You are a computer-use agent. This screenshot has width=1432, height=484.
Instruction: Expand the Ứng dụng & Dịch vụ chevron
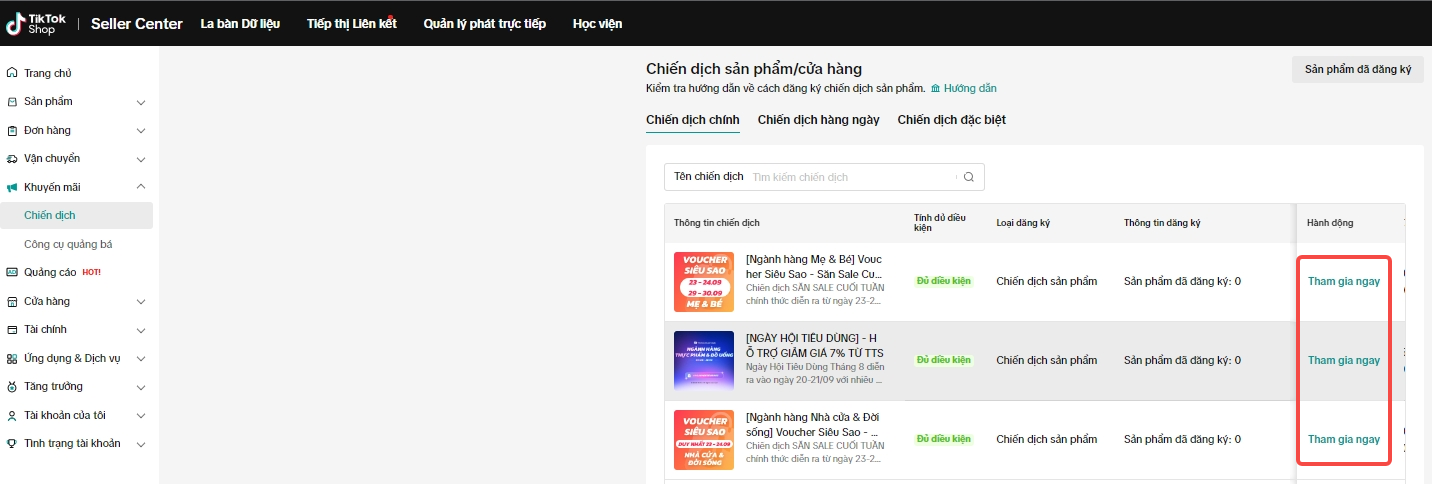tap(141, 358)
